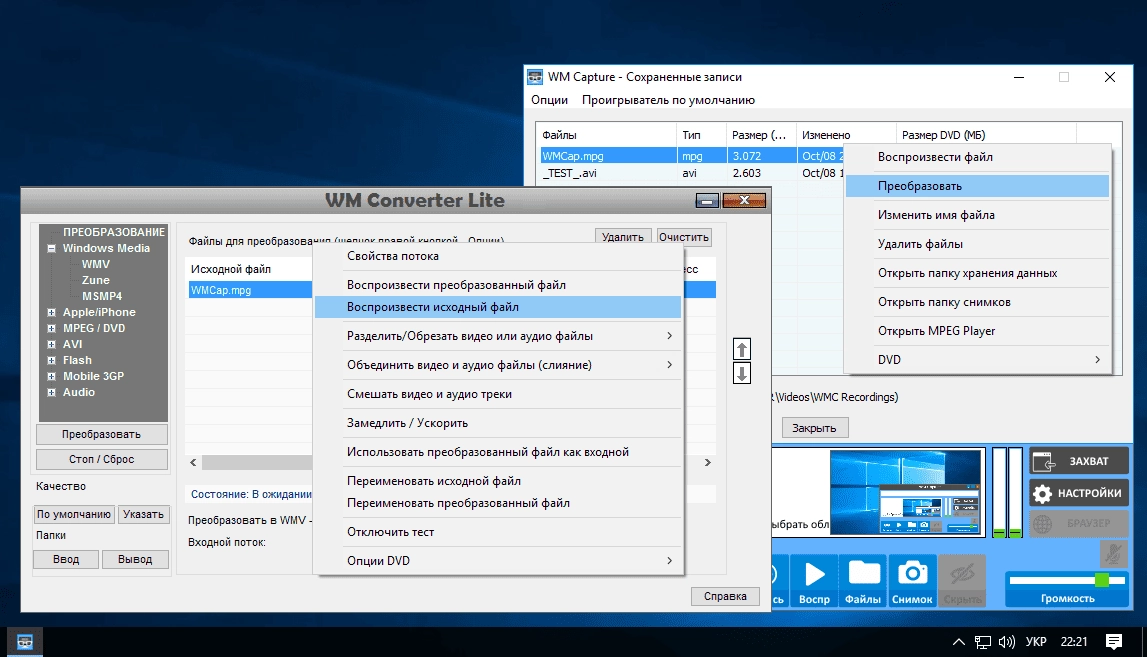Click the WM Capture icon in the taskbar
1147x657 pixels.
click(x=25, y=642)
